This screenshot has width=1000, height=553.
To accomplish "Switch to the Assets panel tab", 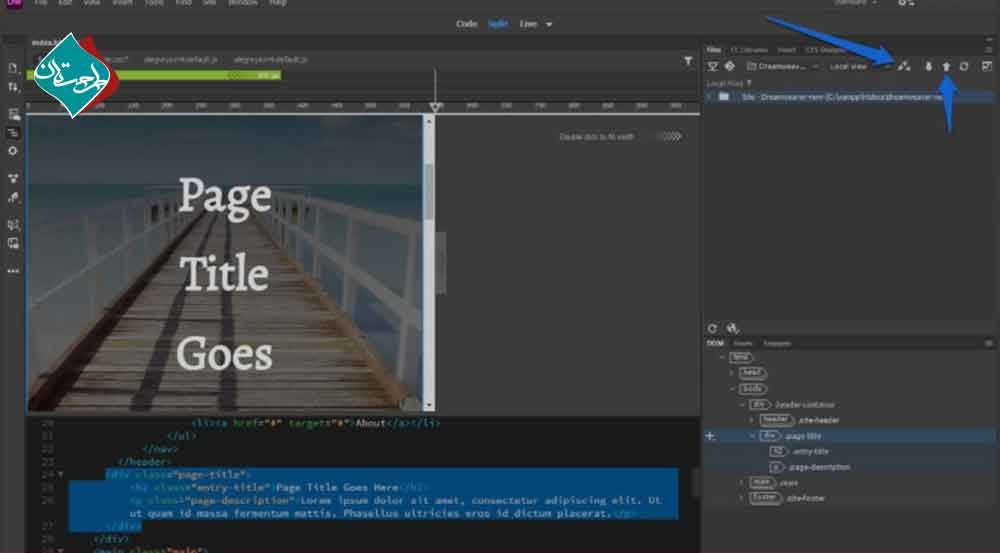I will 742,343.
